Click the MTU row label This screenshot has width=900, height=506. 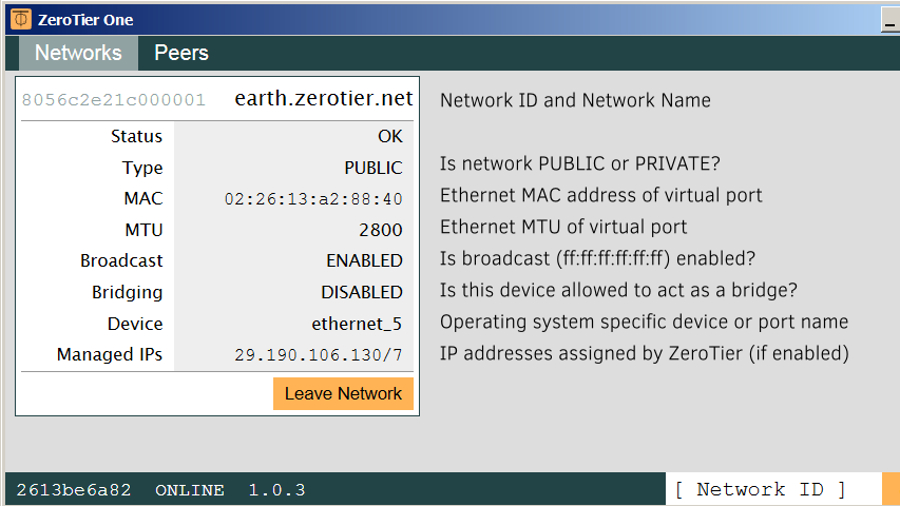[144, 230]
